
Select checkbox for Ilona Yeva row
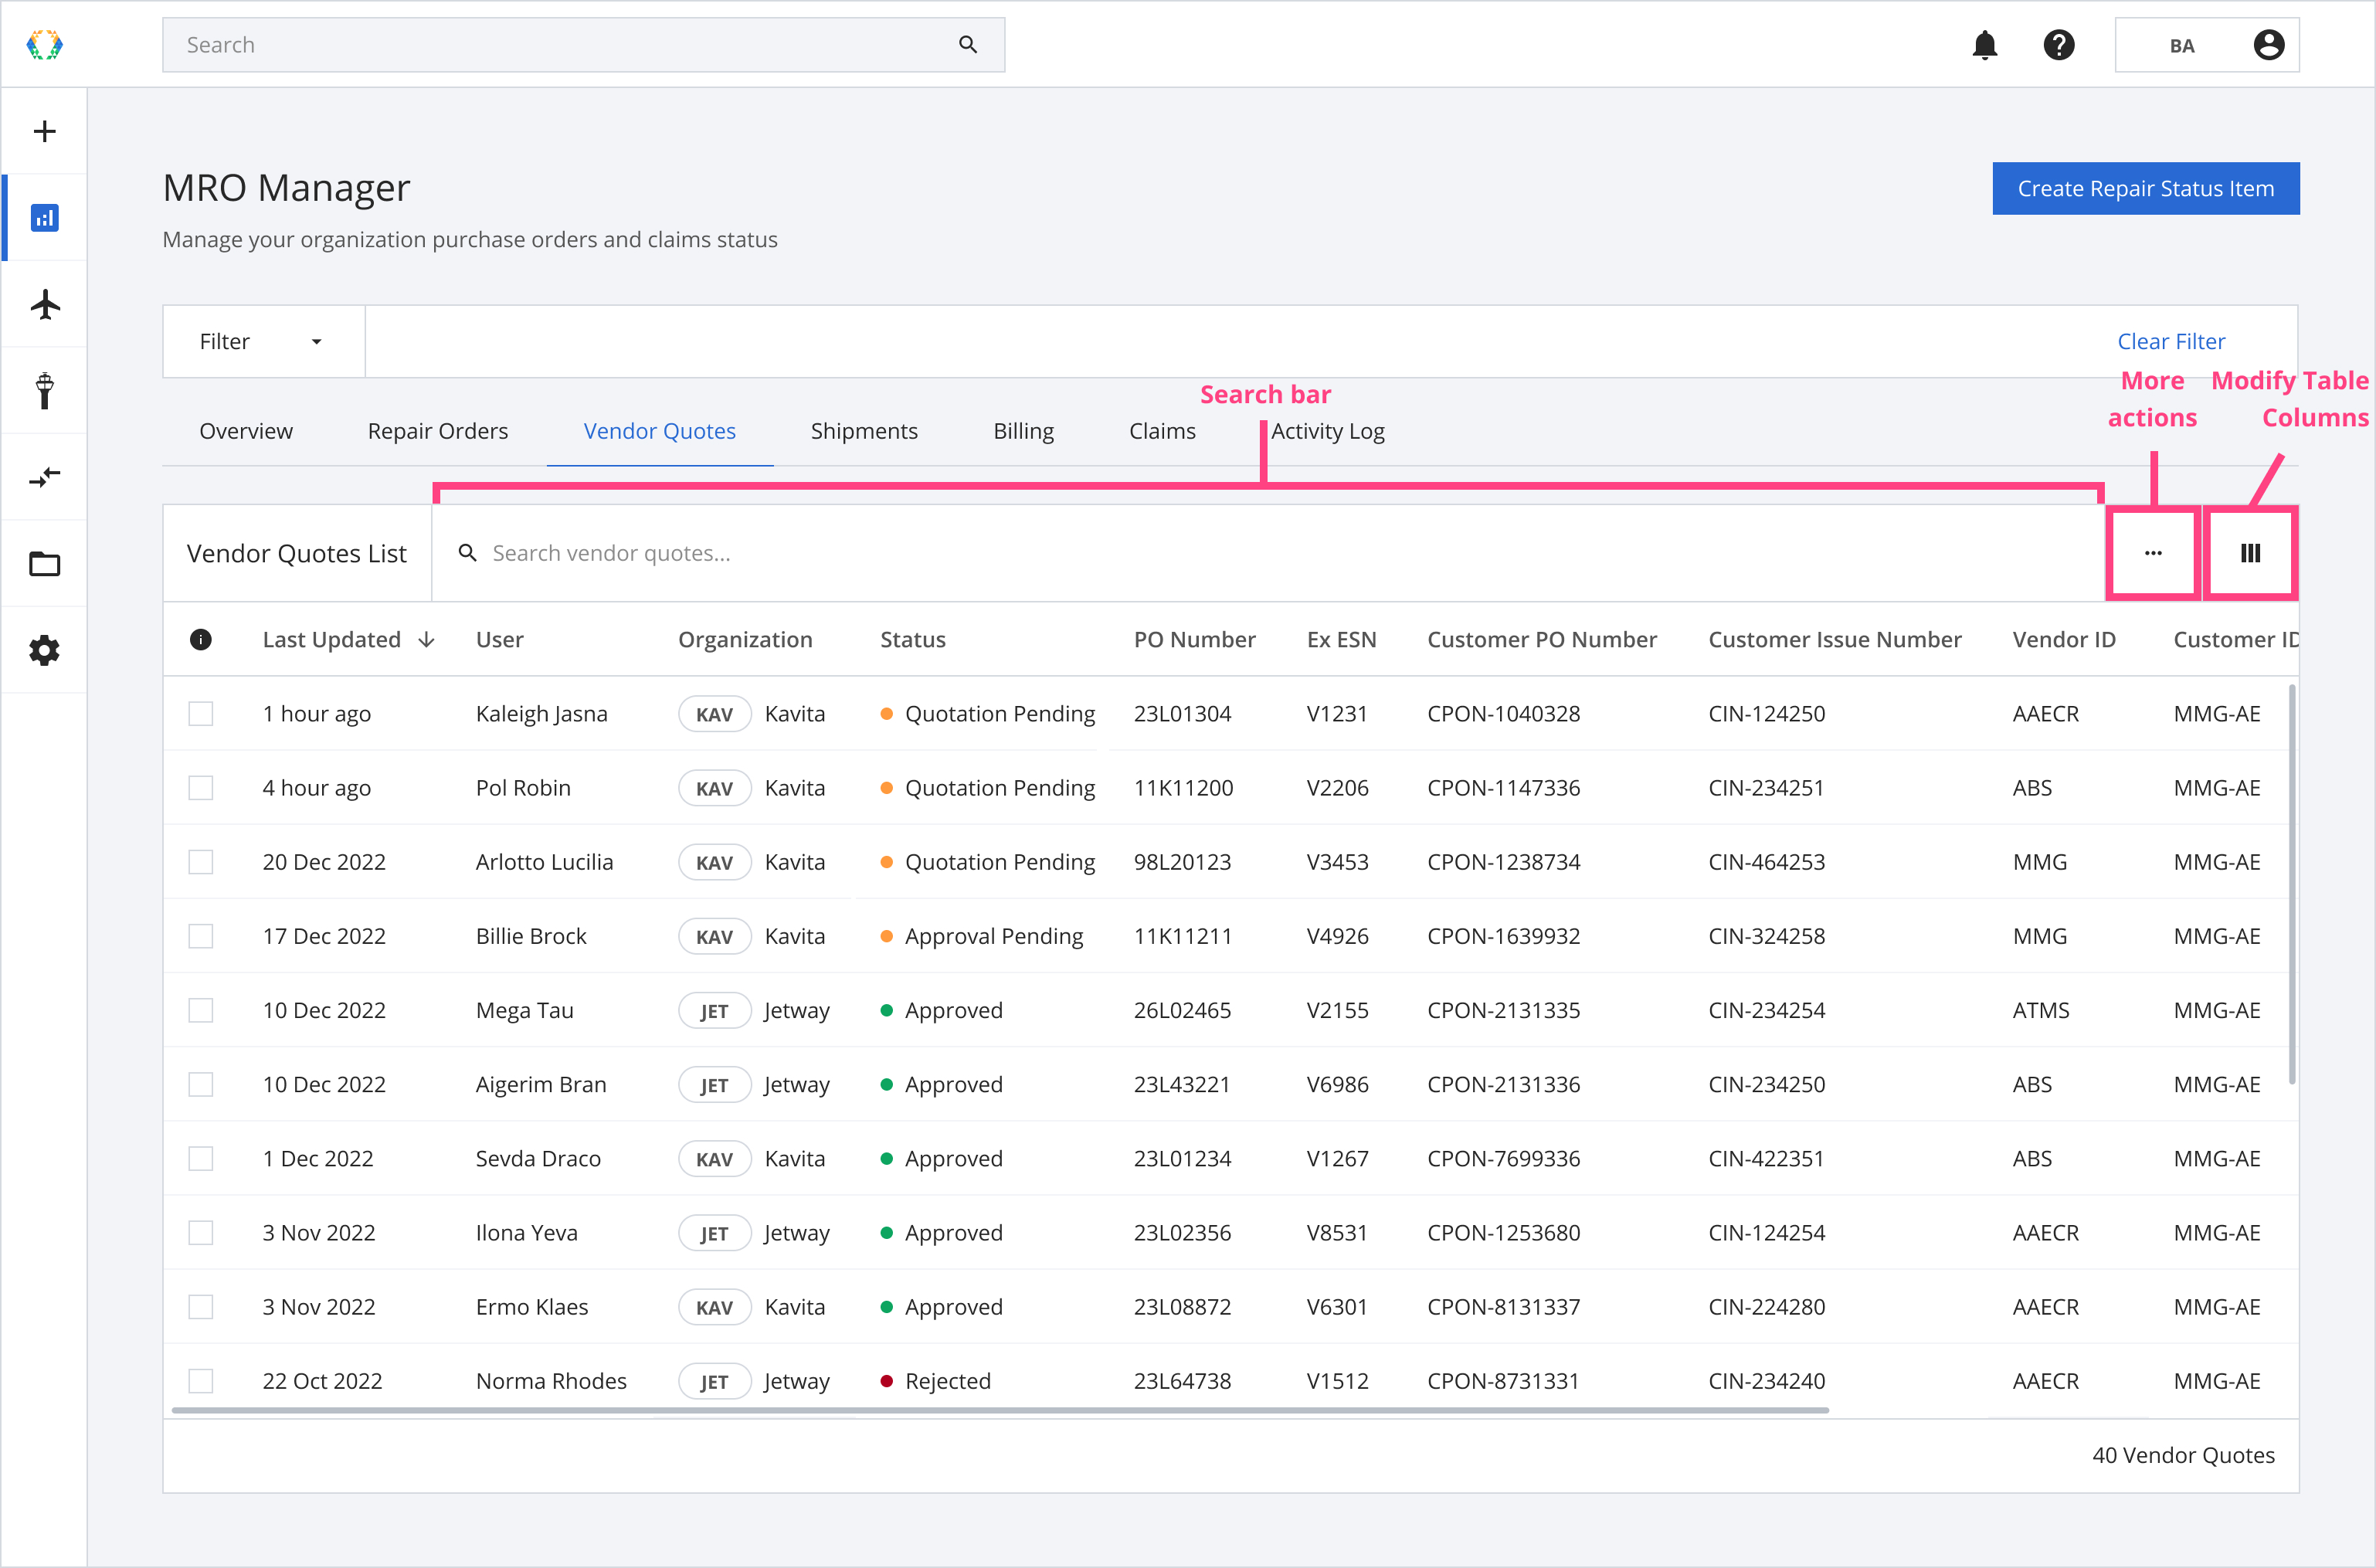point(201,1233)
